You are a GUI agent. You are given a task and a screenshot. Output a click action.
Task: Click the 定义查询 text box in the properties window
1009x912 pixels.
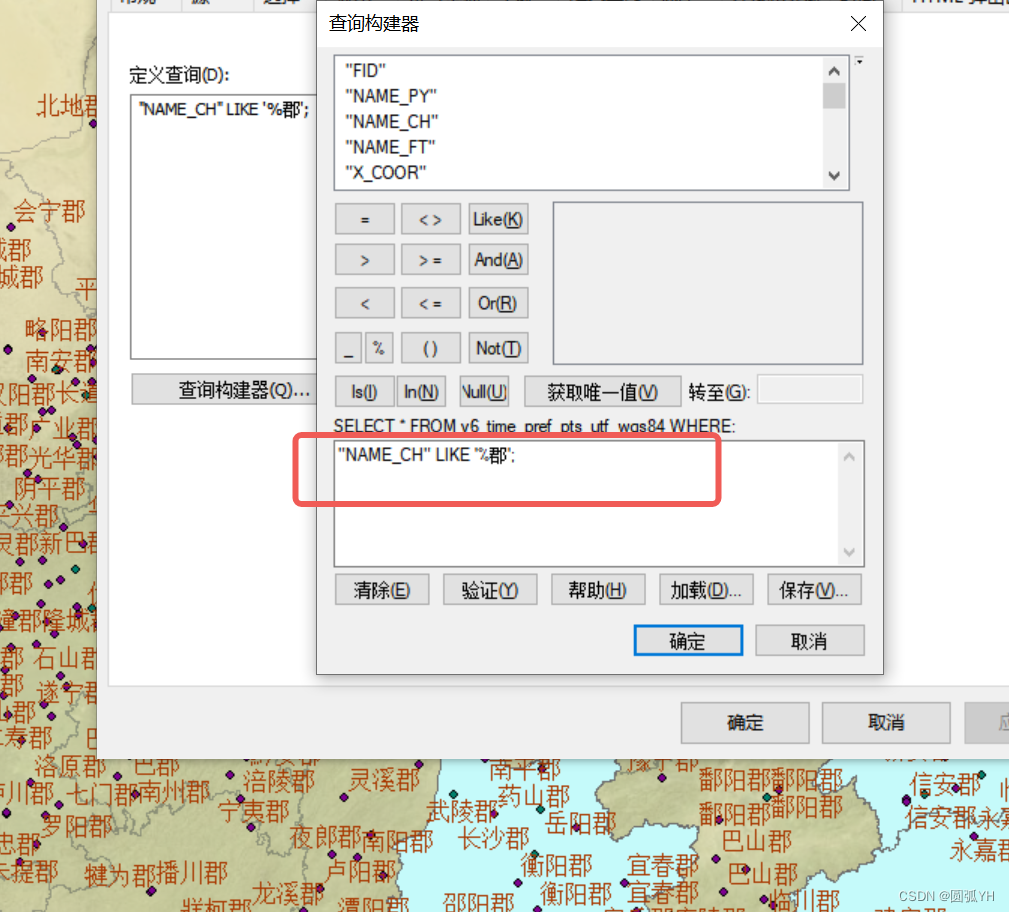(223, 227)
